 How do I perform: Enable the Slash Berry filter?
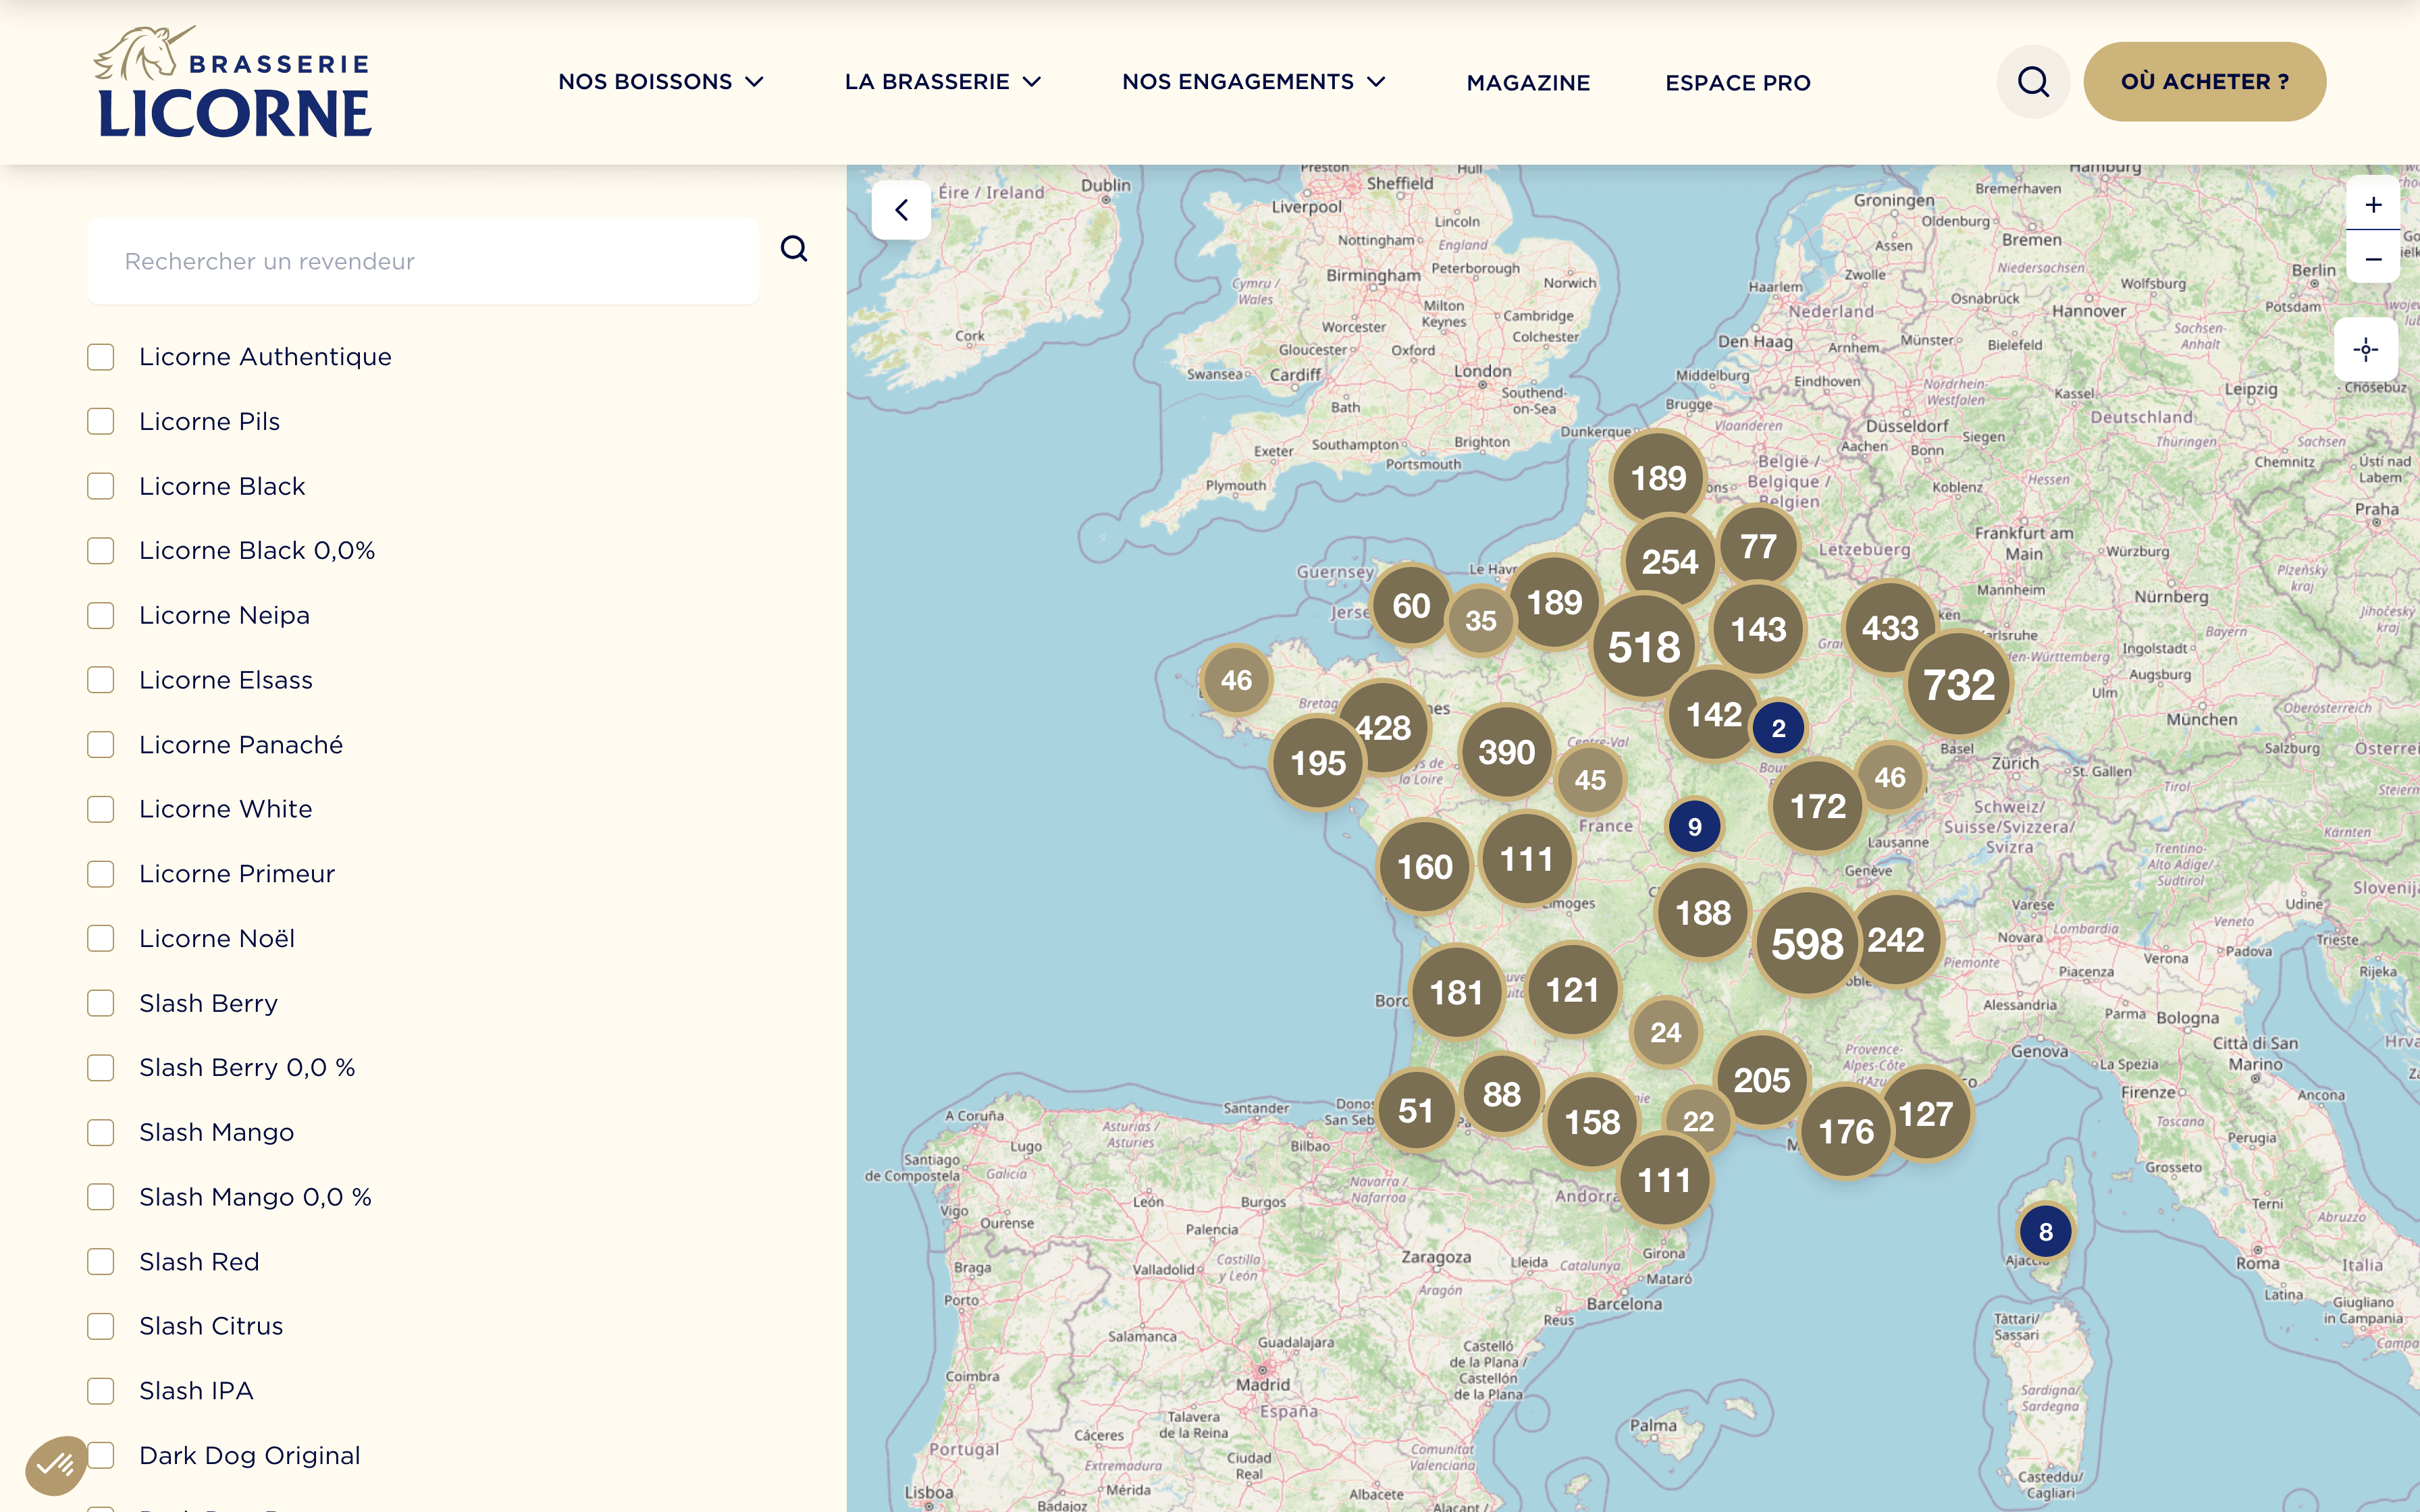[x=100, y=1003]
